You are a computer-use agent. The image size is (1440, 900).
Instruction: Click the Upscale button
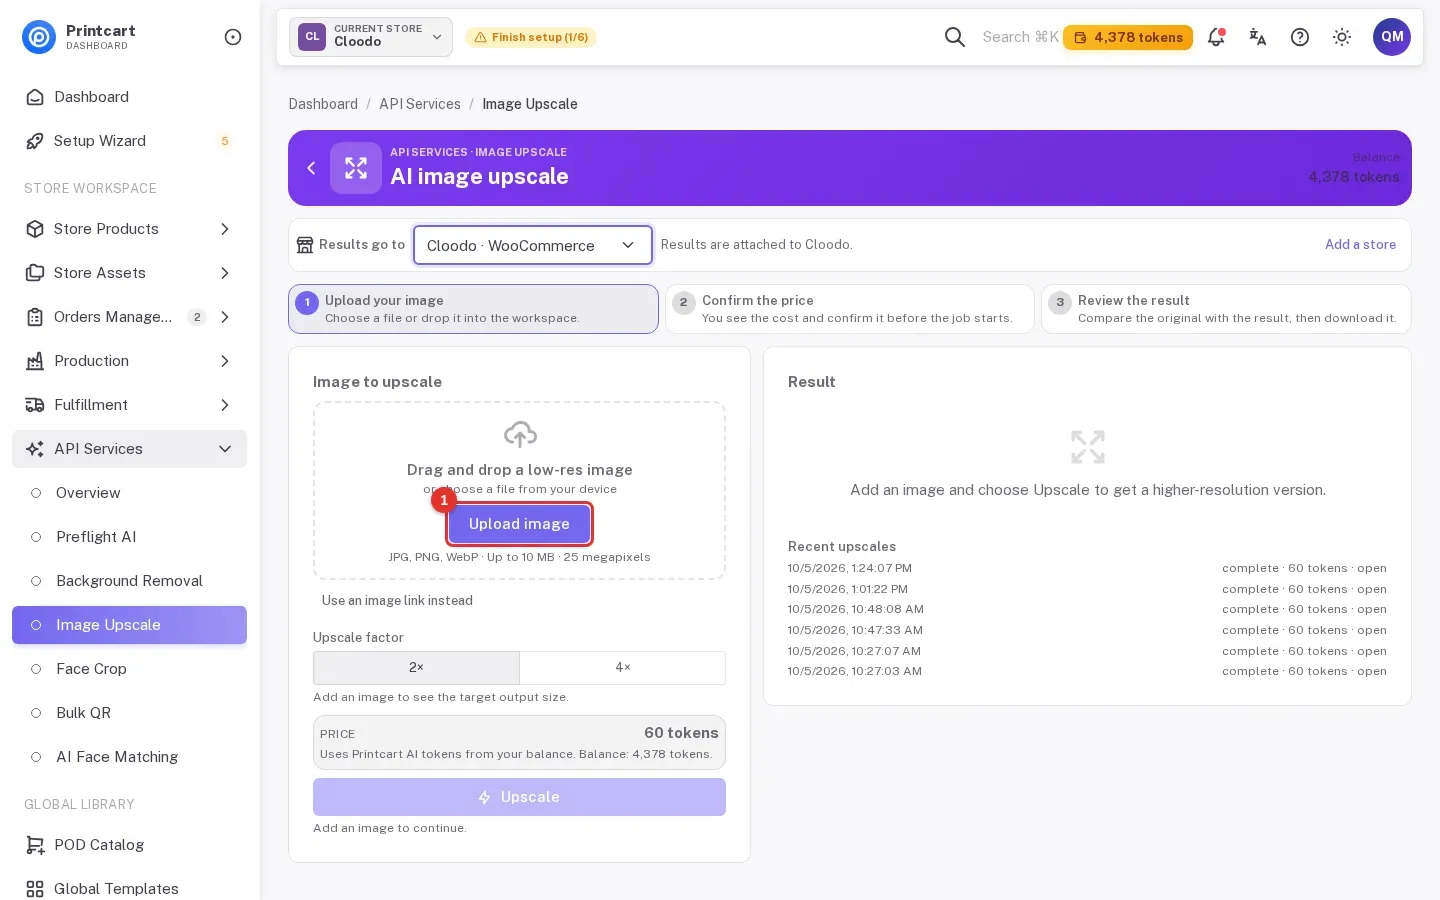519,797
